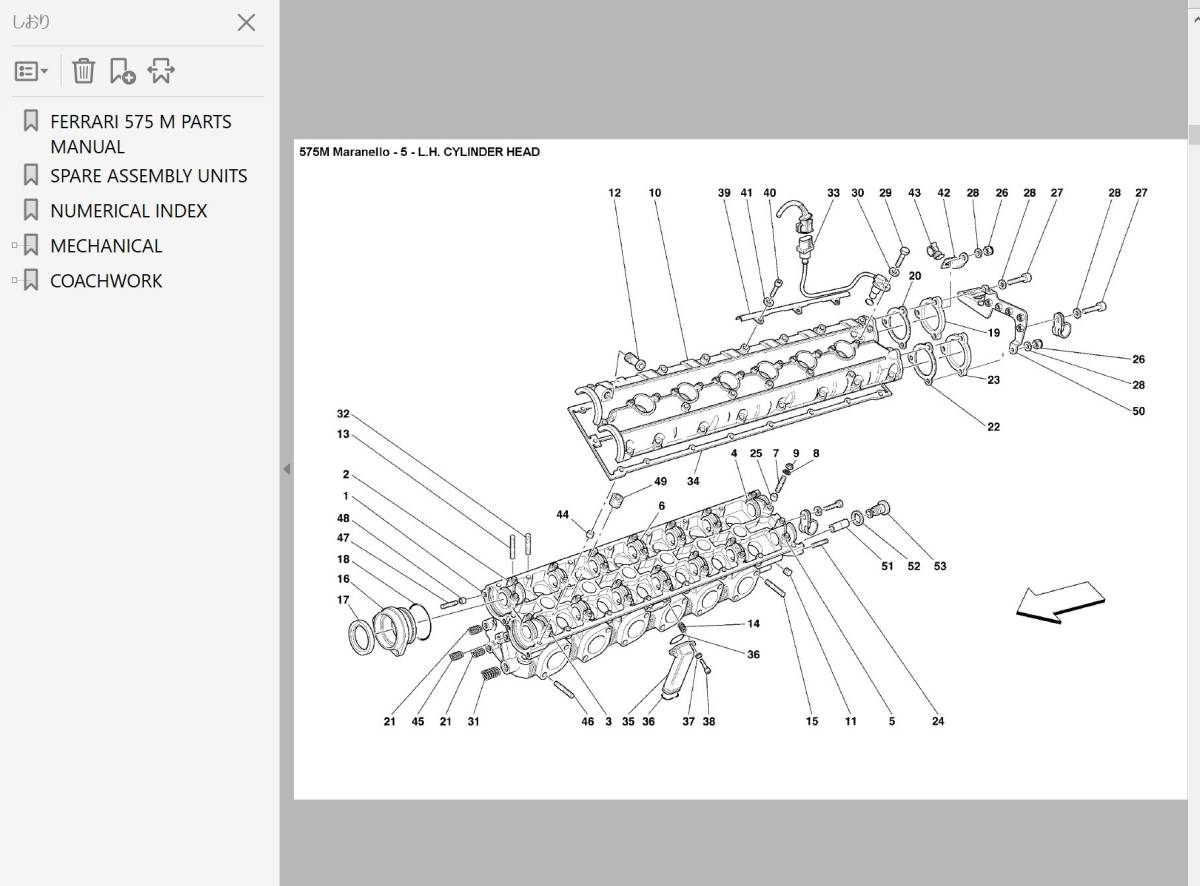Click part number 32 in the diagram
The image size is (1200, 886).
tap(343, 414)
